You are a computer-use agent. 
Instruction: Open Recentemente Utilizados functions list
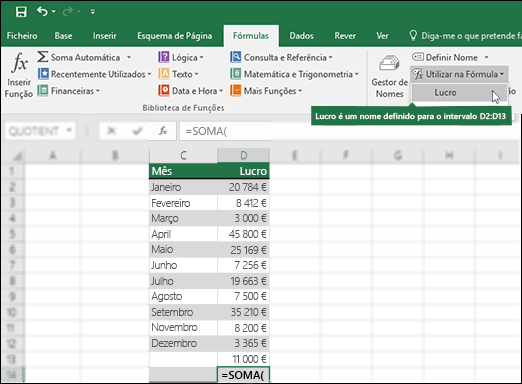point(94,74)
